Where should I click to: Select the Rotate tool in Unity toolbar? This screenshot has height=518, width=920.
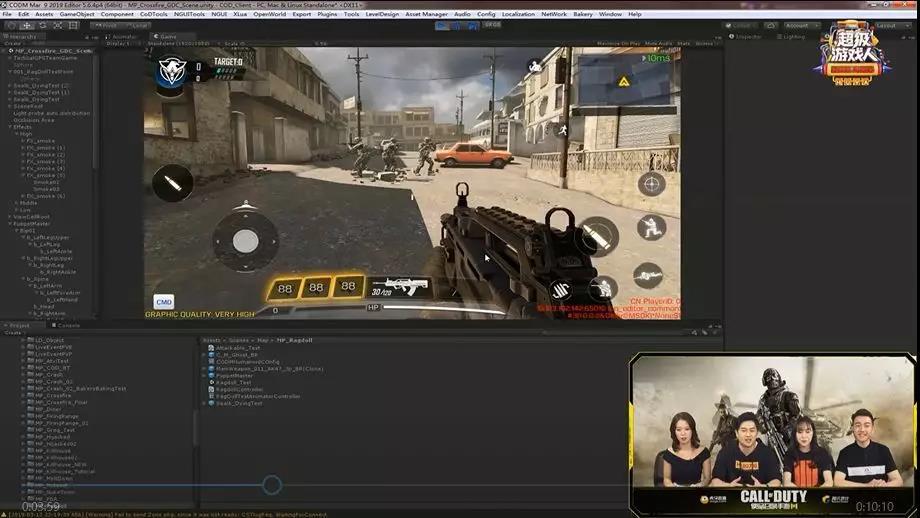coord(42,25)
